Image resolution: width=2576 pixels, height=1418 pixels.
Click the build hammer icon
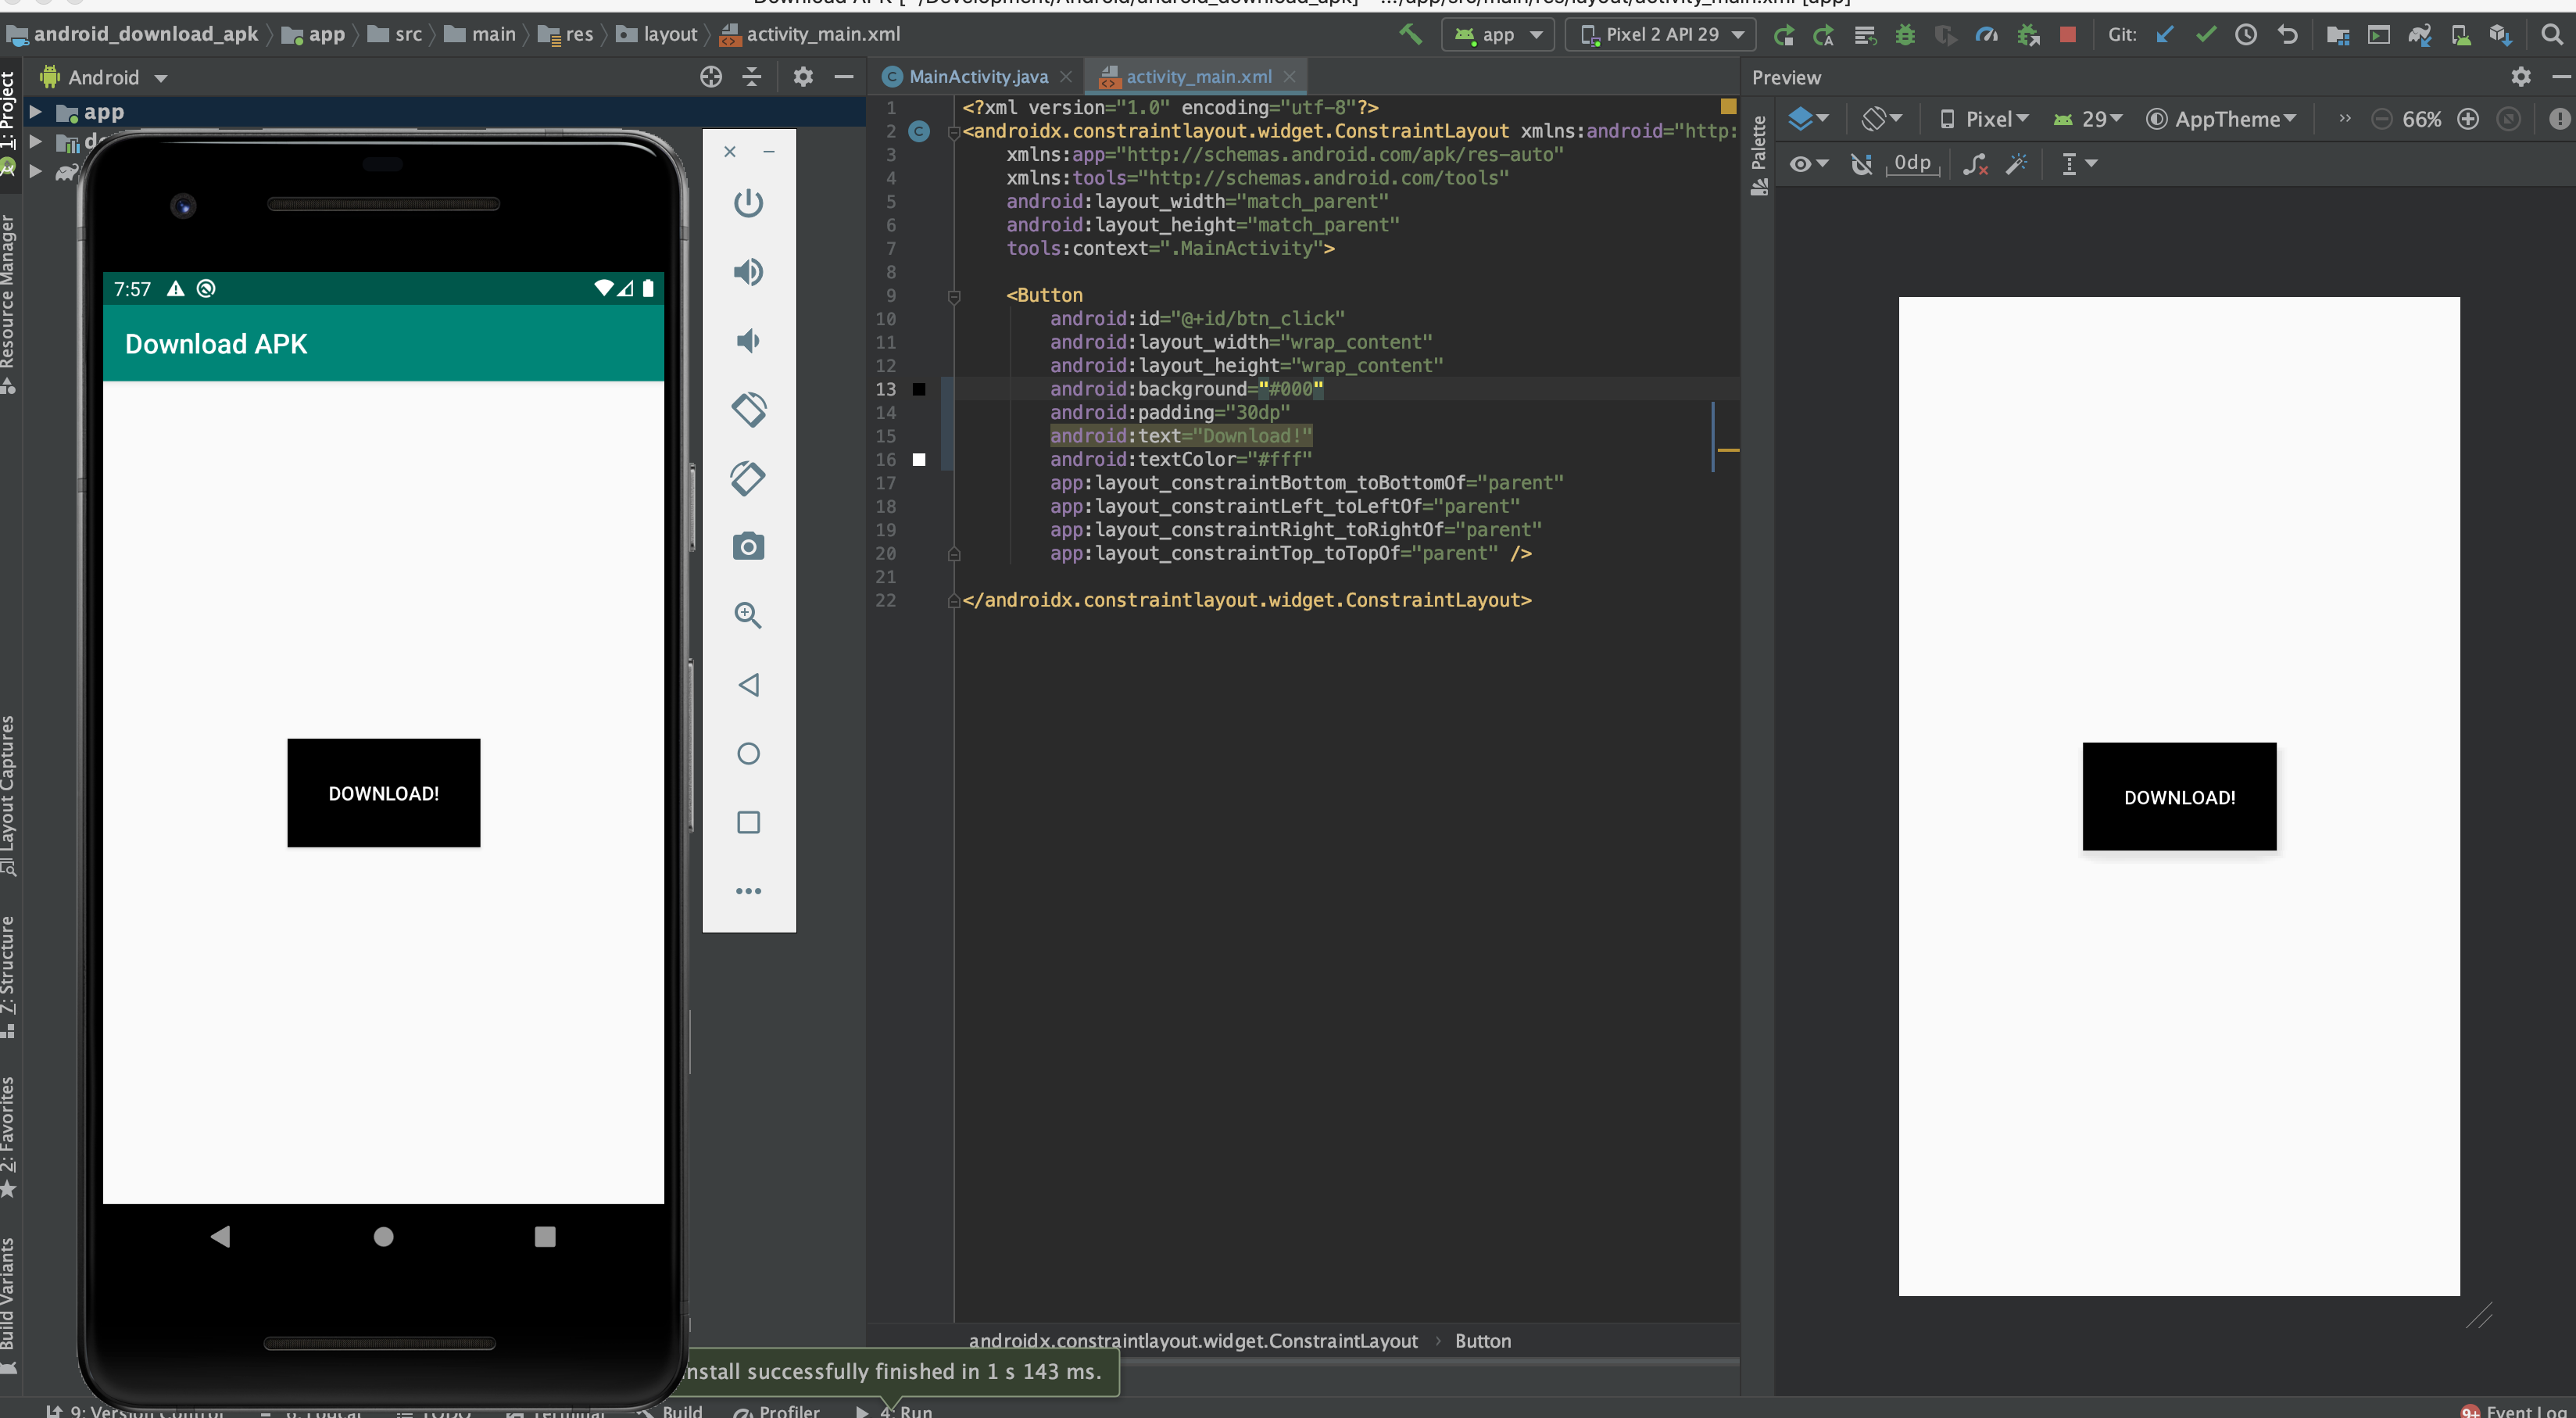(x=1410, y=34)
